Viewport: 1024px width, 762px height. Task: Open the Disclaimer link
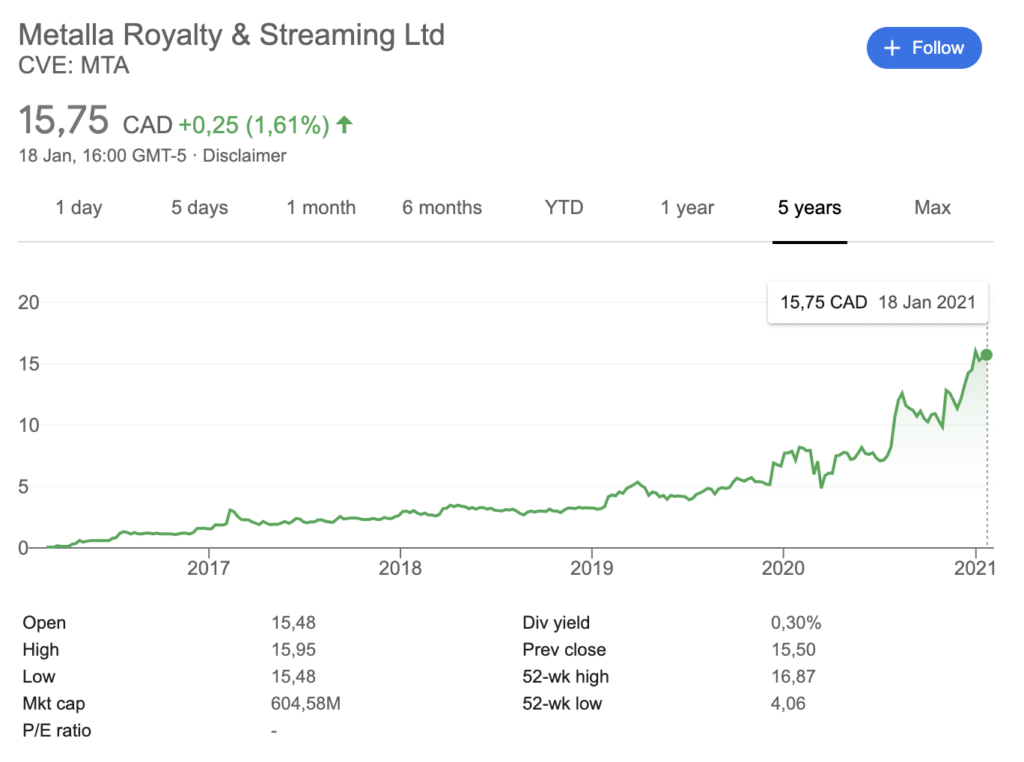point(244,156)
